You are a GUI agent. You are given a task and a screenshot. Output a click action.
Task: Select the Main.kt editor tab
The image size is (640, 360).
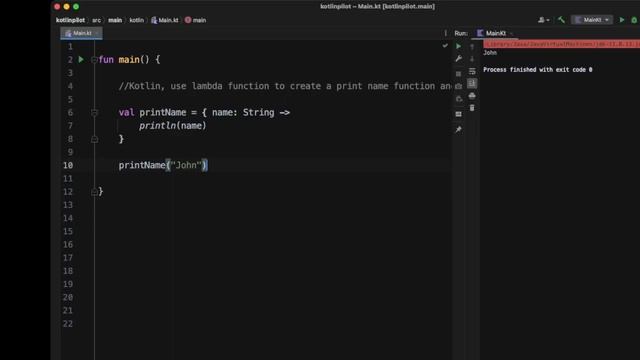click(x=81, y=33)
